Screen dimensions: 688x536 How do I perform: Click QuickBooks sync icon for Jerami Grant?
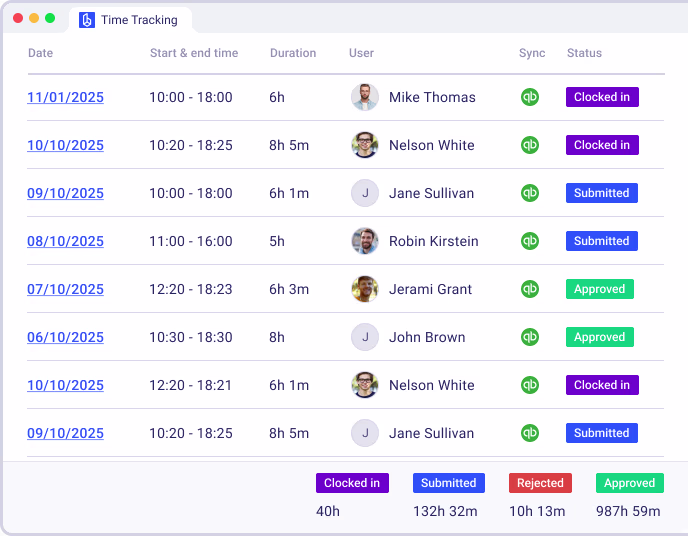(x=530, y=289)
